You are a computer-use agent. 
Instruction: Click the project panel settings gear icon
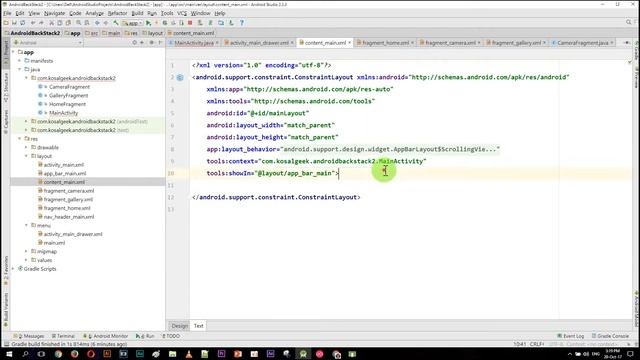[151, 42]
